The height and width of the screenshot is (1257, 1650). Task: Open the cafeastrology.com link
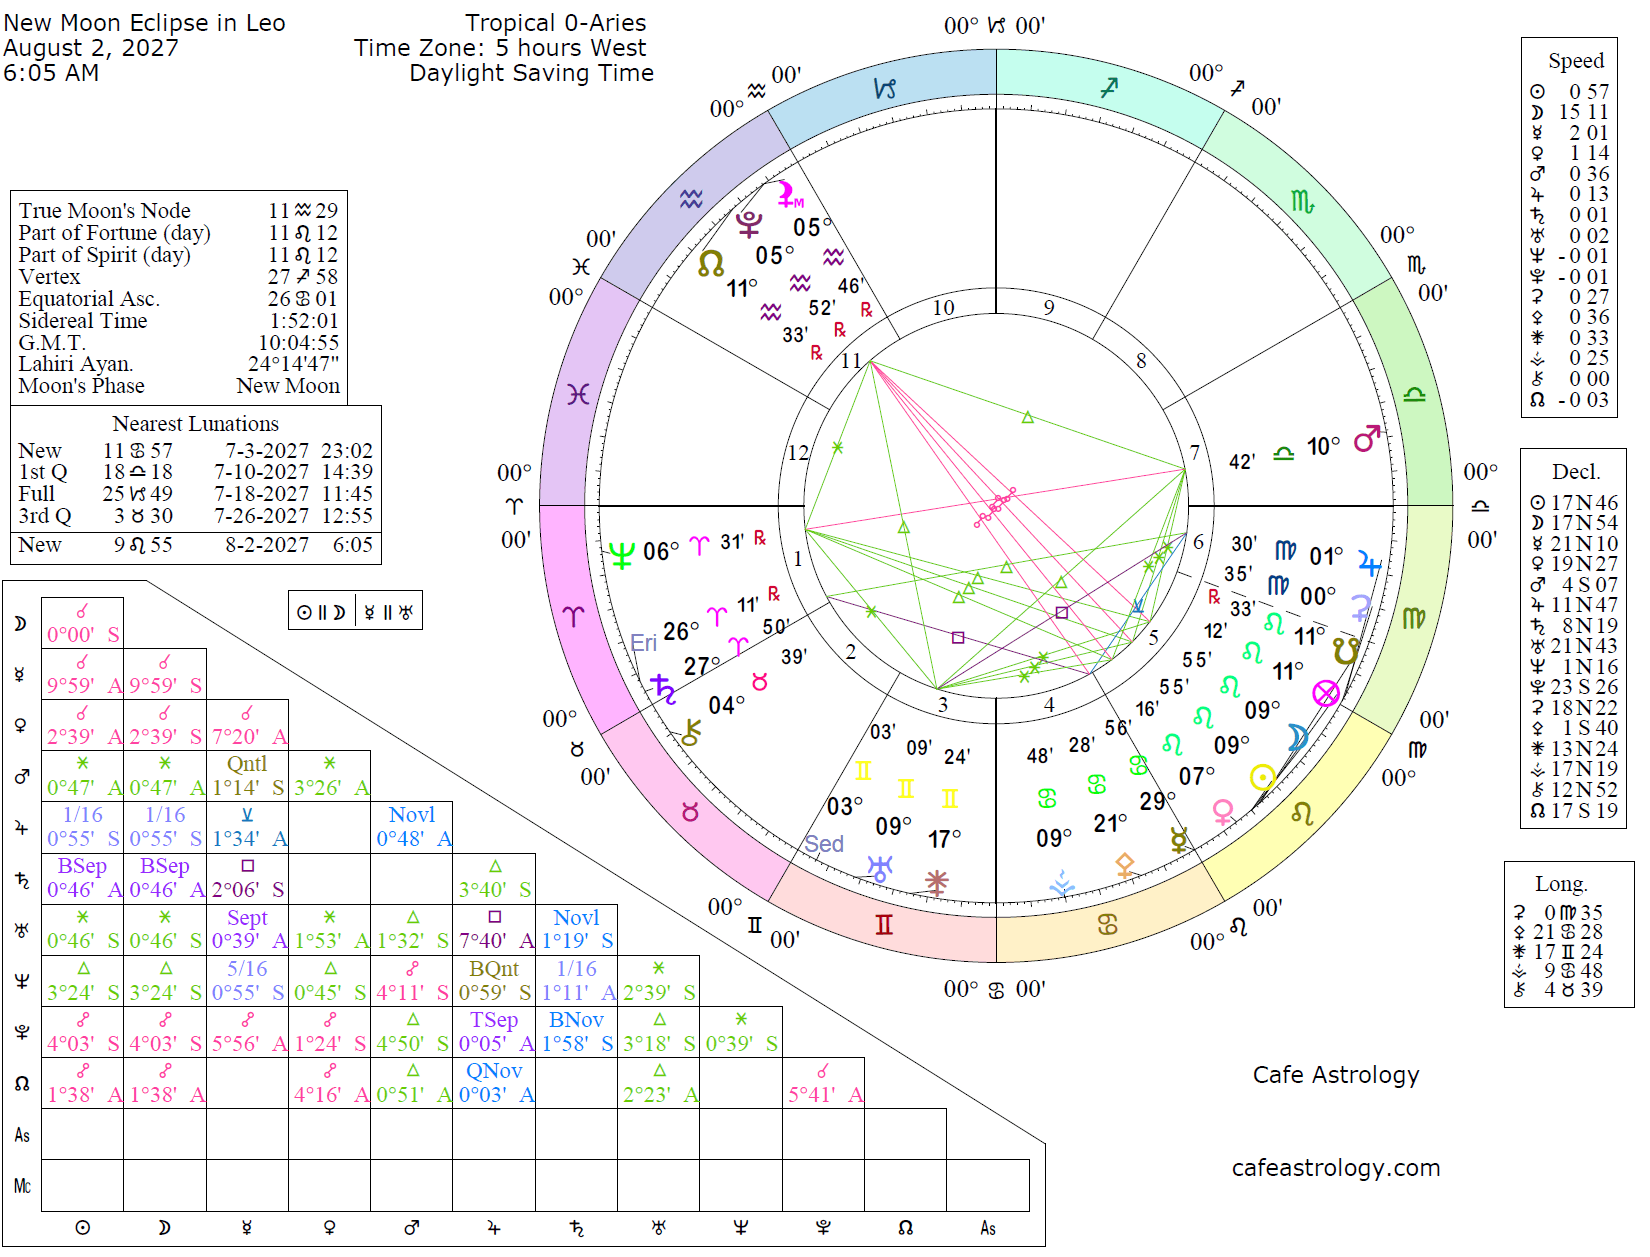[x=1336, y=1168]
